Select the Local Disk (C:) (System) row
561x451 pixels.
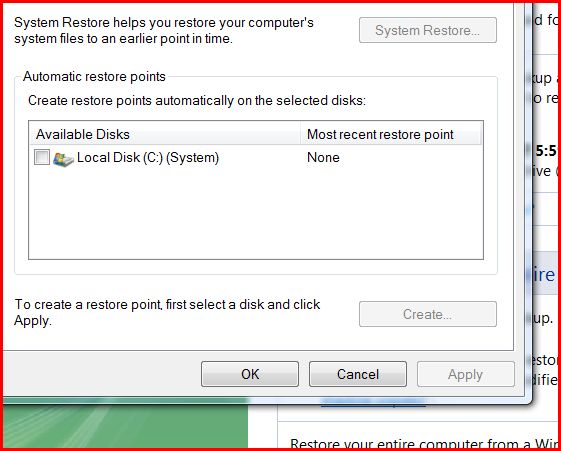click(x=255, y=158)
